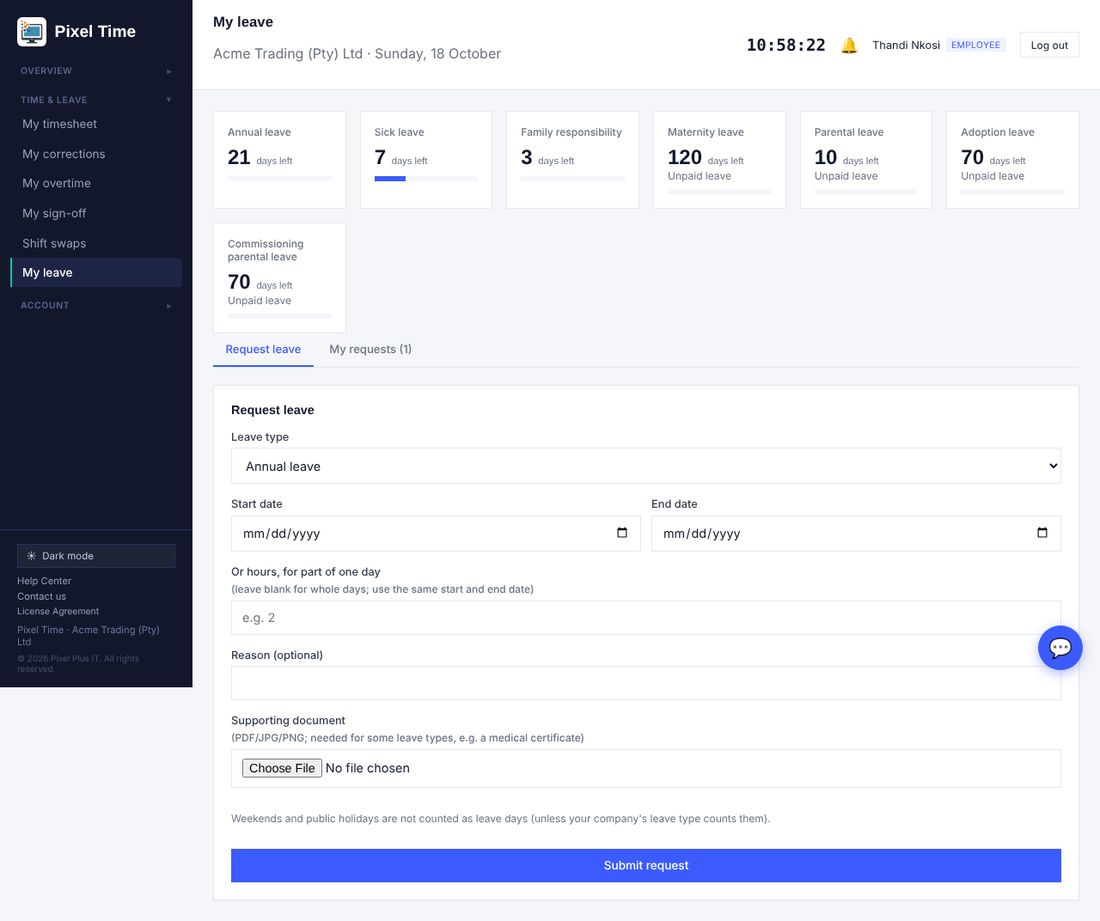Open the End date calendar picker icon
1100x921 pixels.
[1042, 533]
